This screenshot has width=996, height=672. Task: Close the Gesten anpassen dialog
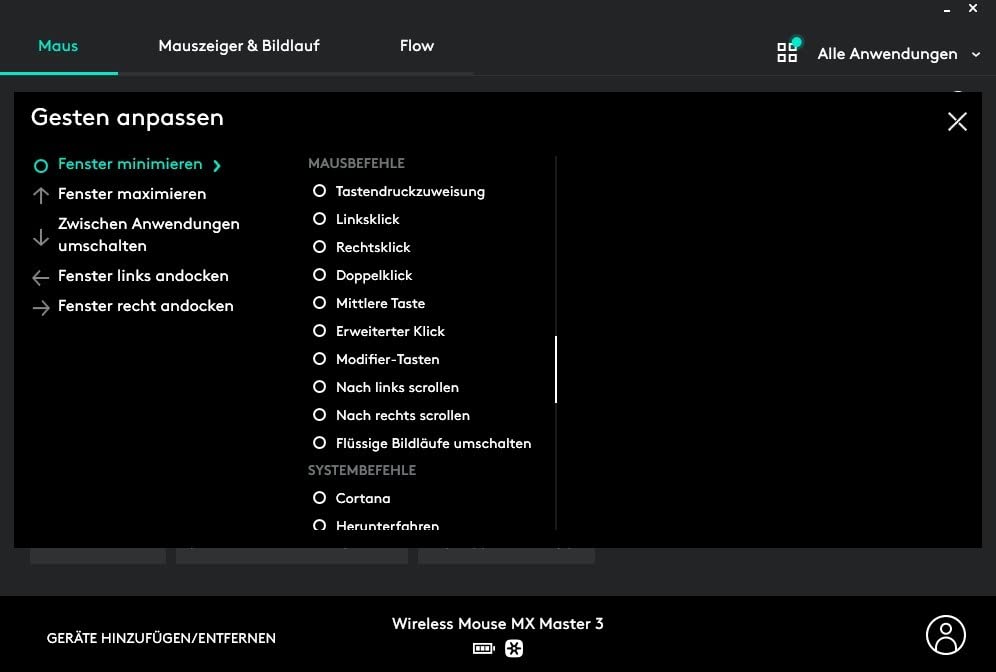click(x=957, y=121)
